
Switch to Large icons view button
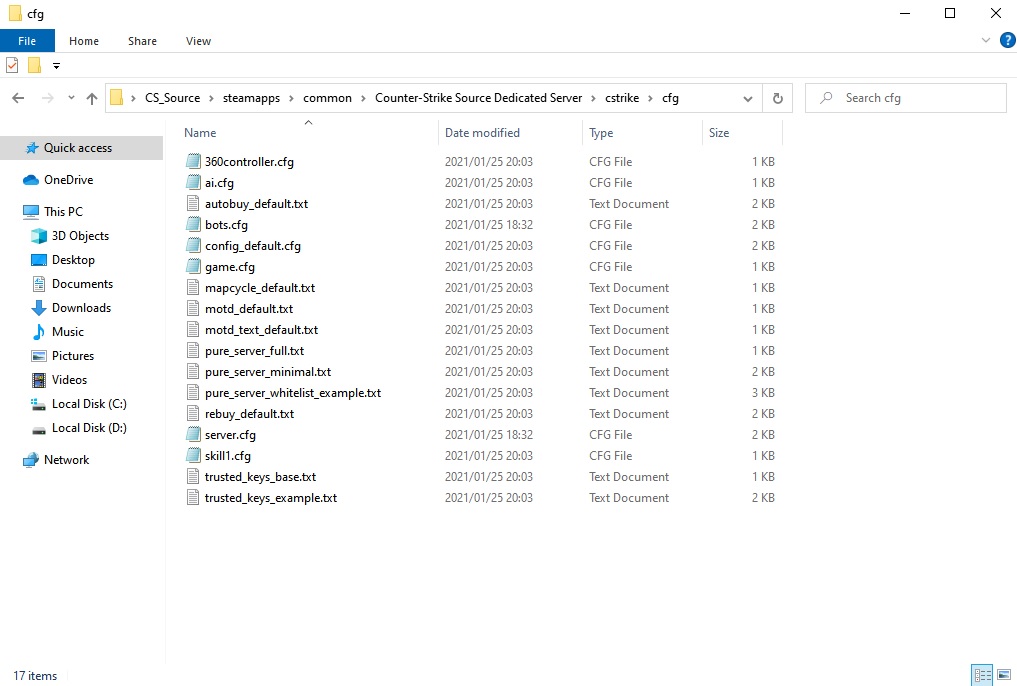coord(1004,675)
